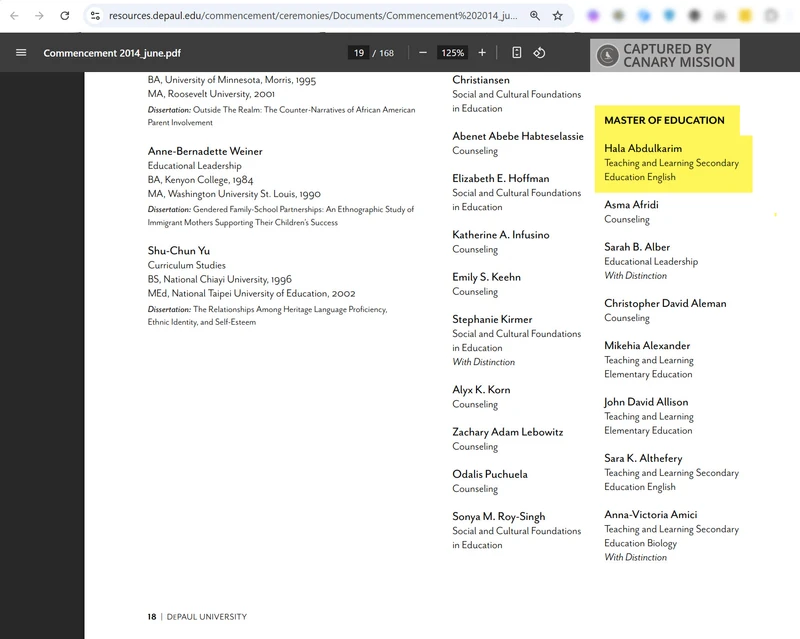This screenshot has width=800, height=639.
Task: Select the name Abenet Abebe Habteselassie
Action: (518, 136)
